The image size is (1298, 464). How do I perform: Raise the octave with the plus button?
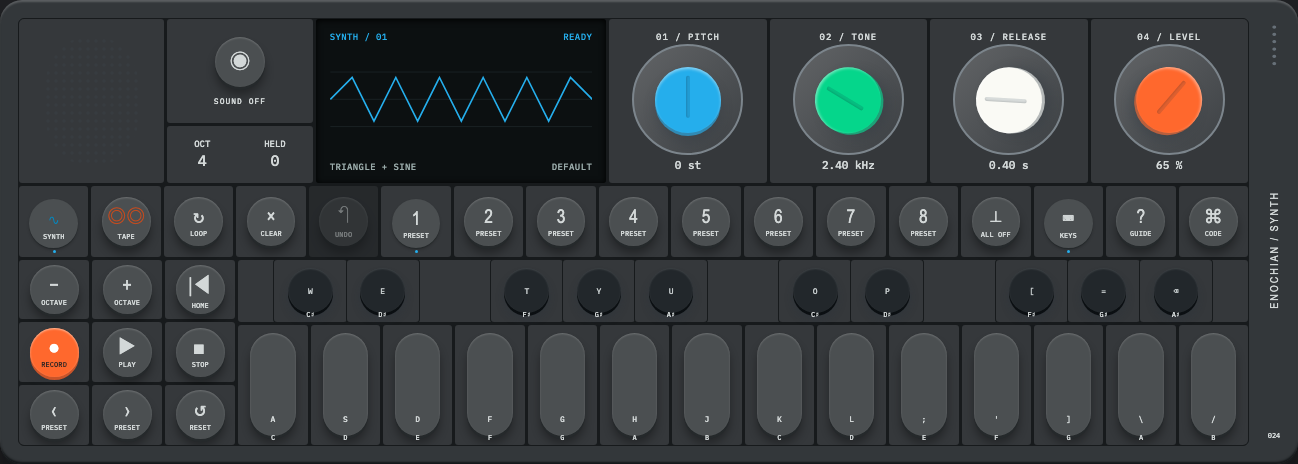coord(127,290)
